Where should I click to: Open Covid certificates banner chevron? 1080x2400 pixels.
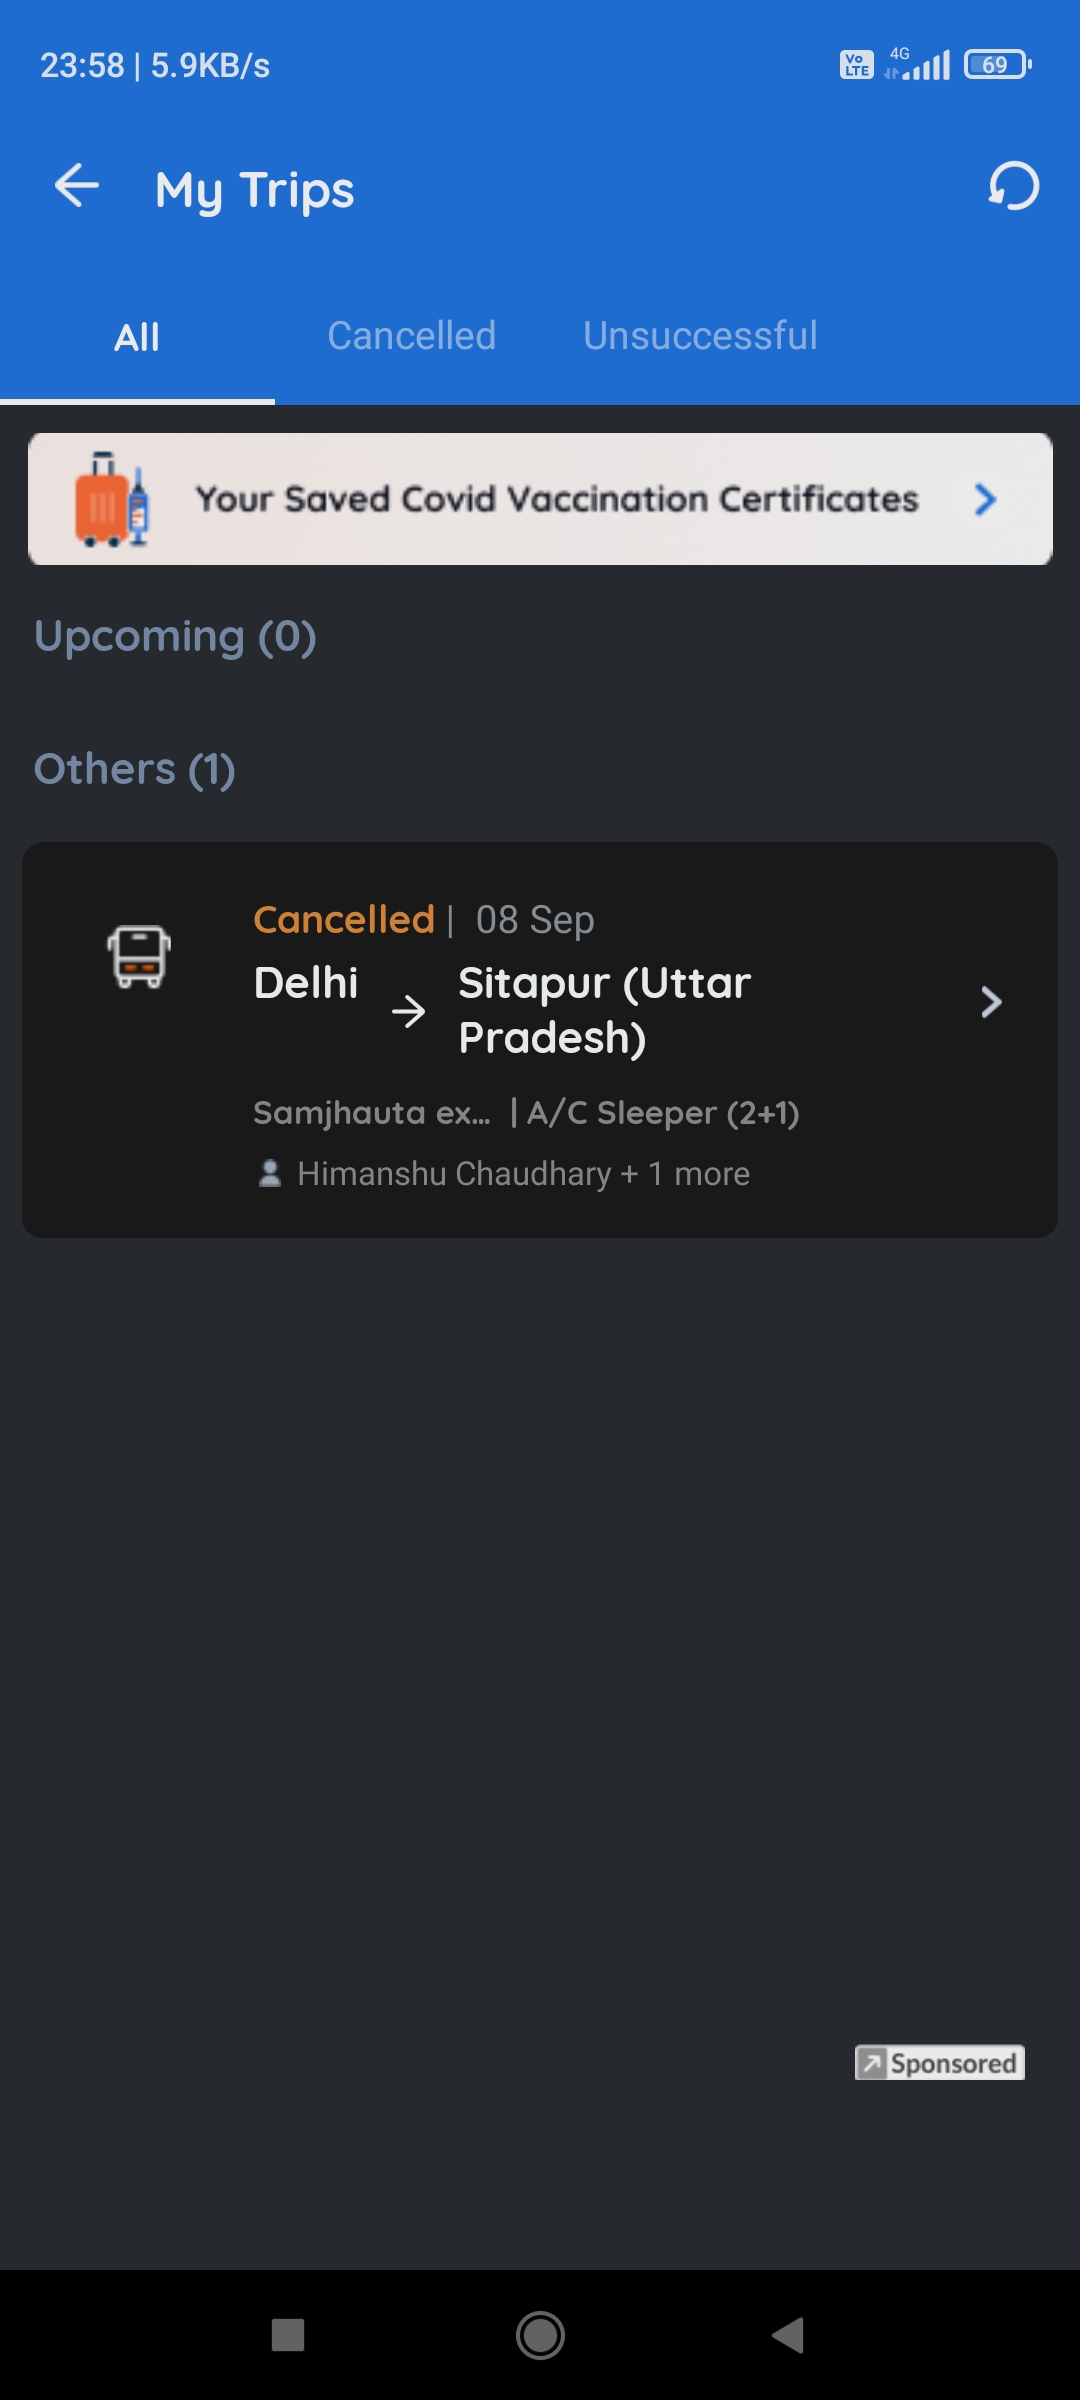coord(985,499)
